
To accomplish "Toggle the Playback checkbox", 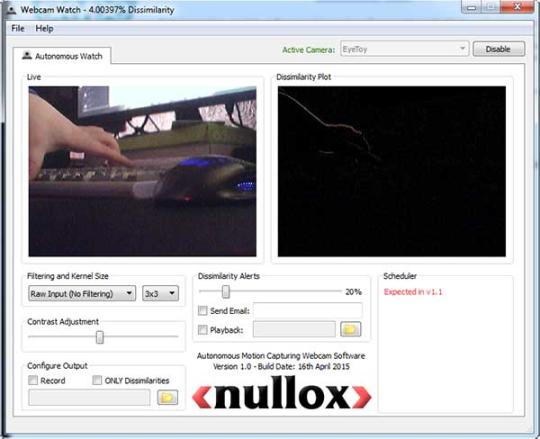I will click(x=202, y=330).
